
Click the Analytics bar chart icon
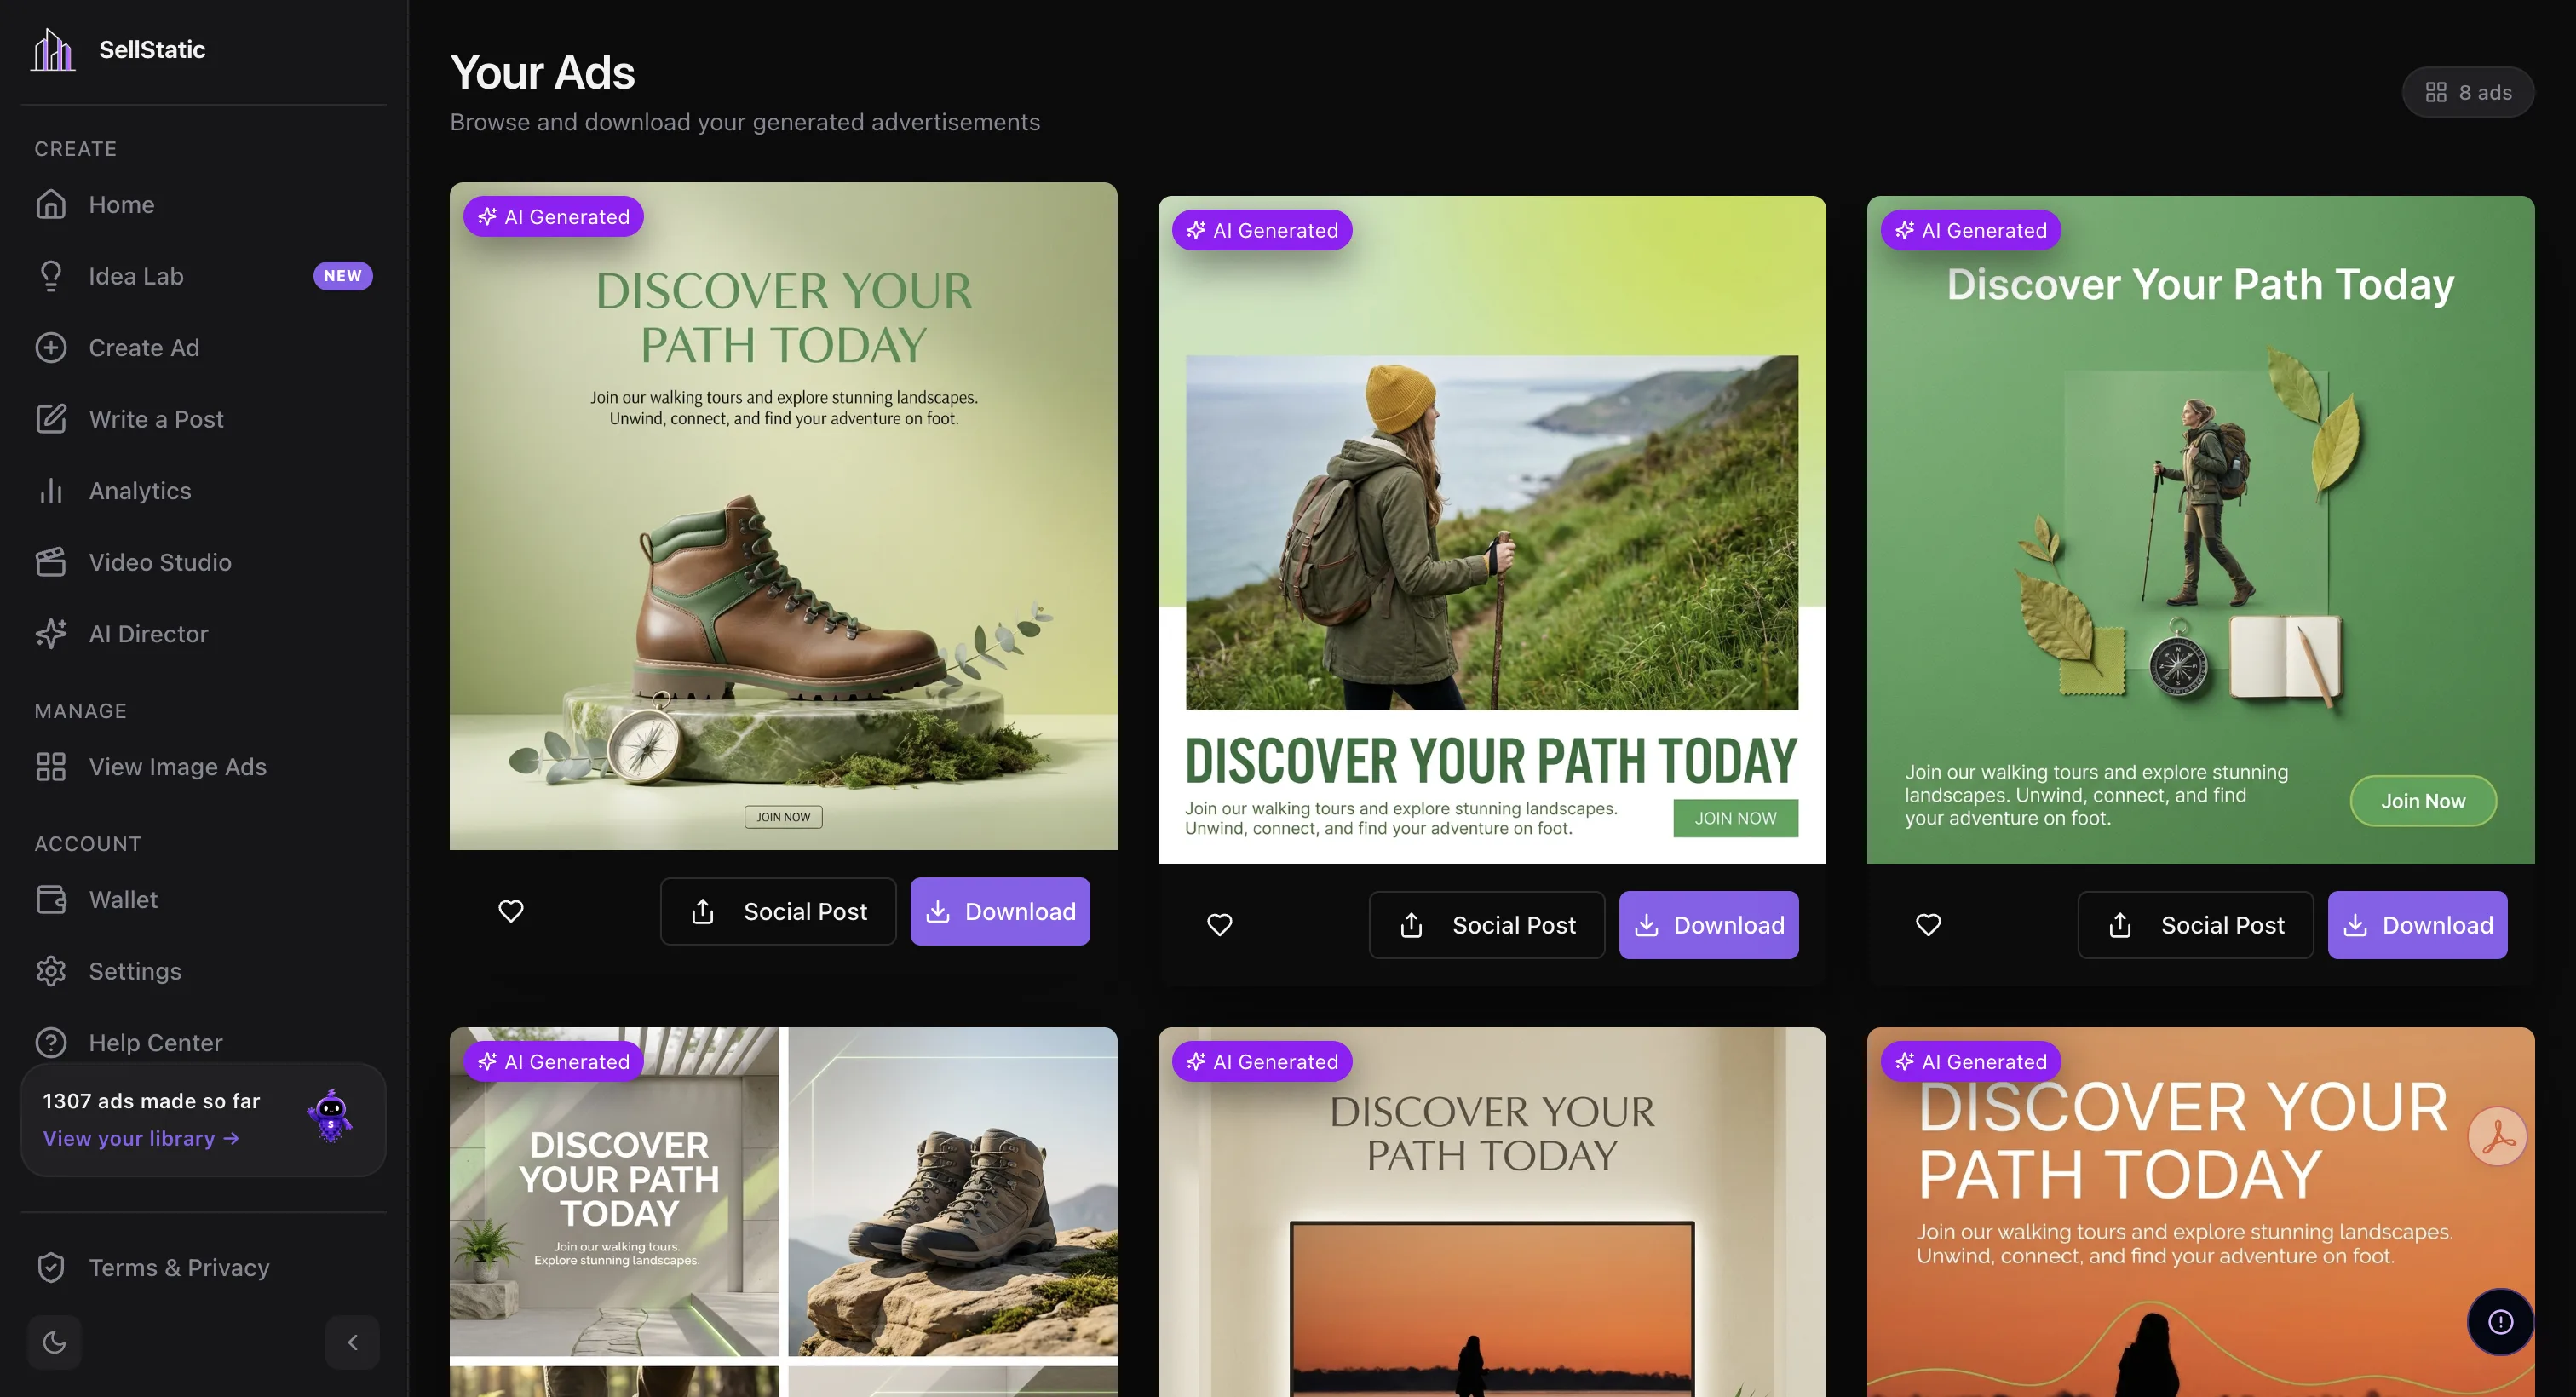coord(51,491)
